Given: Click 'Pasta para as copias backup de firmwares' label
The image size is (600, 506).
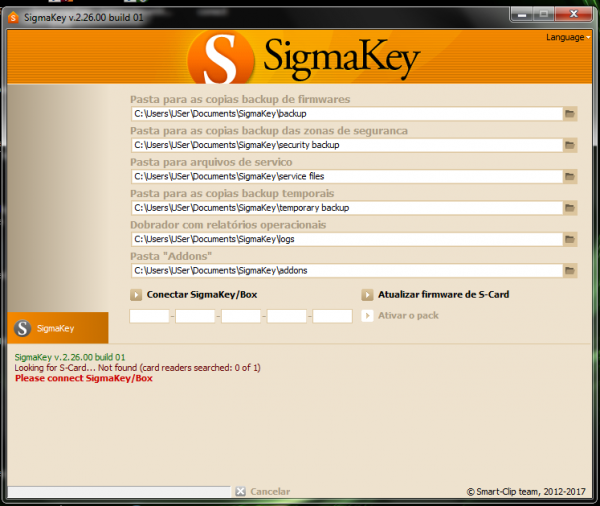Looking at the screenshot, I should click(x=240, y=100).
